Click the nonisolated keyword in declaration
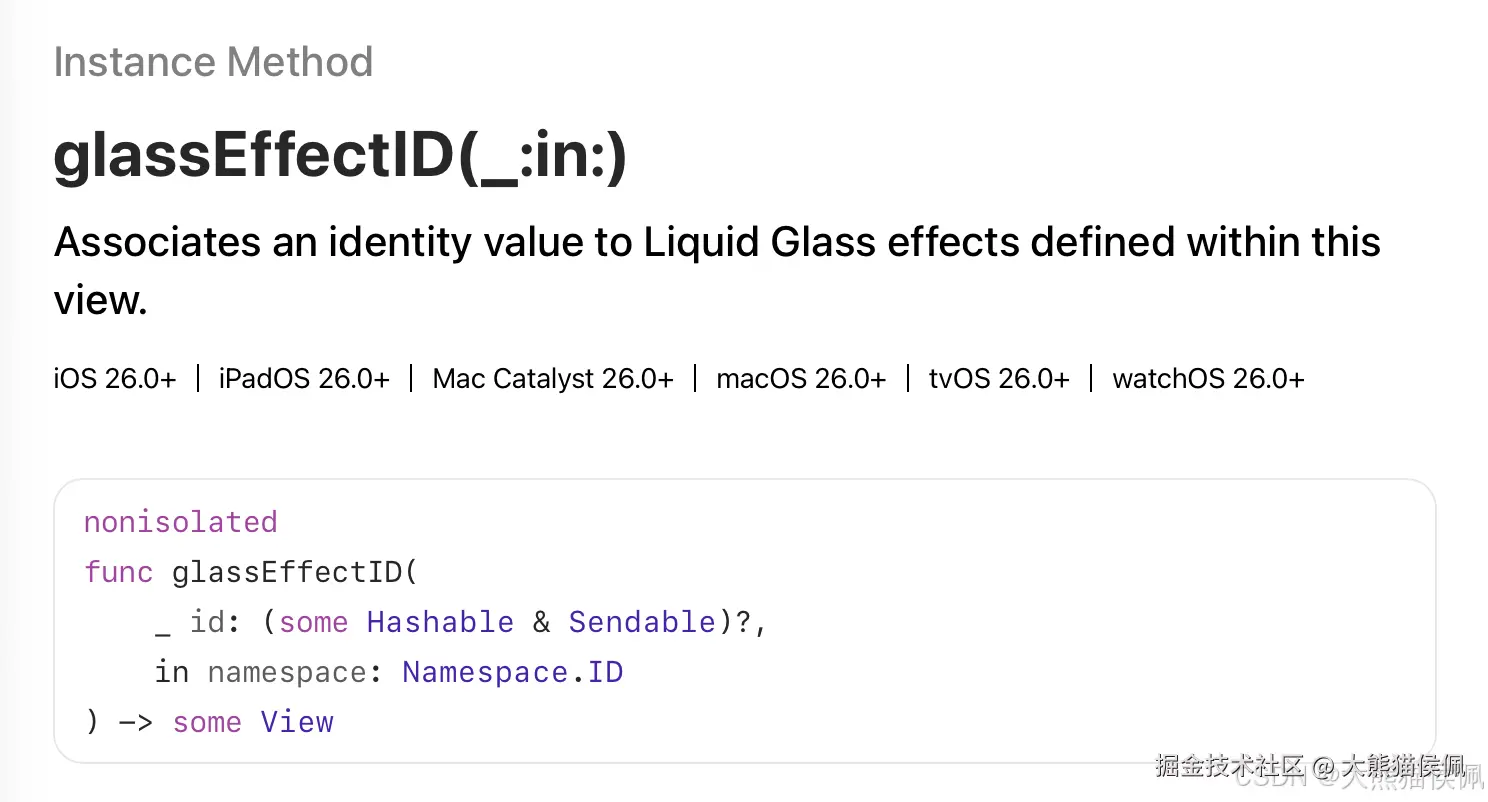Screen dimensions: 1488x802 181,522
